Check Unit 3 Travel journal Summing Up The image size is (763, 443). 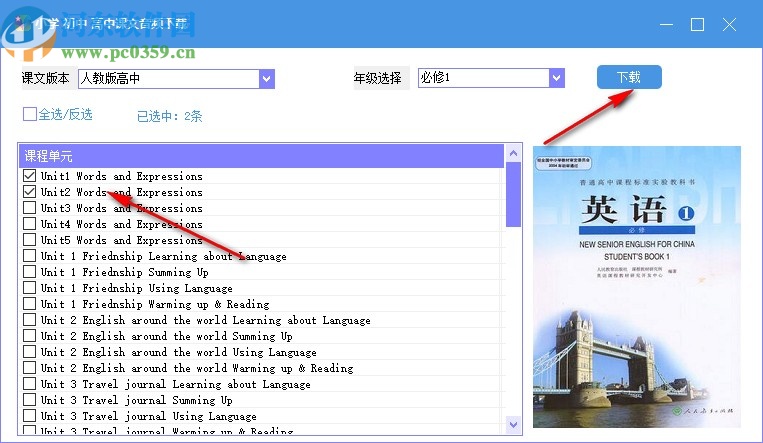coord(30,399)
